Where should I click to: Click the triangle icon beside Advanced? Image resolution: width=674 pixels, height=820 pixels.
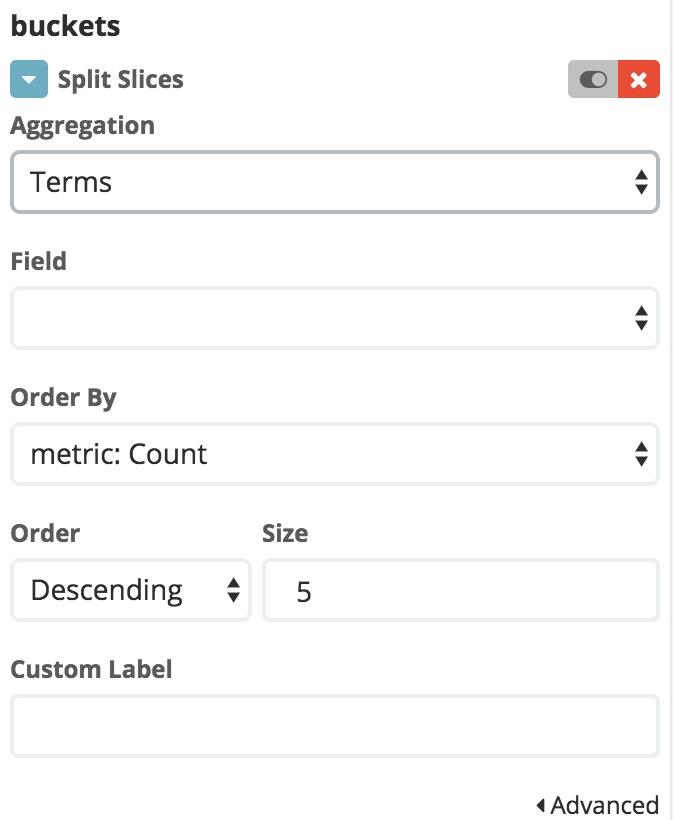point(541,805)
